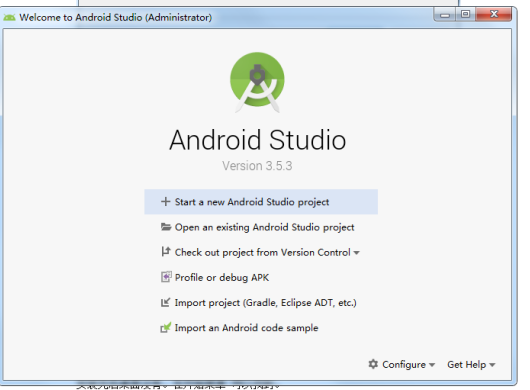This screenshot has height=390, width=530.
Task: Click the Configure gear icon
Action: [373, 364]
